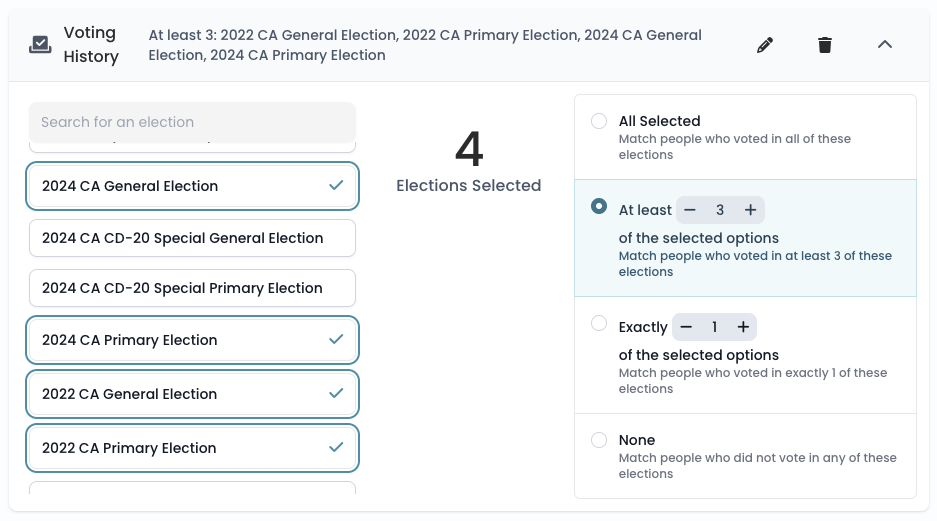Decrease the Exactly count with minus icon
This screenshot has height=521, width=937.
(686, 327)
